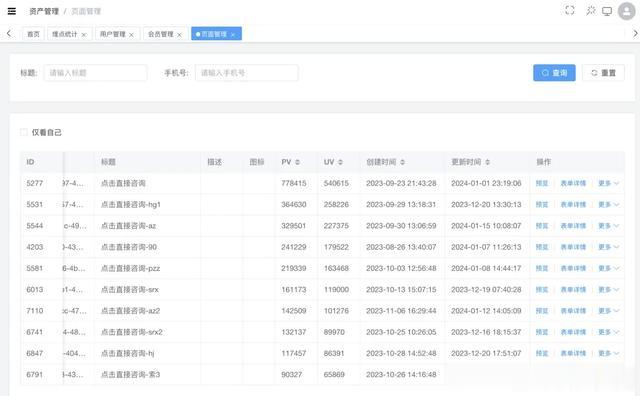
Task: Click 预览 for row 5277
Action: (542, 183)
